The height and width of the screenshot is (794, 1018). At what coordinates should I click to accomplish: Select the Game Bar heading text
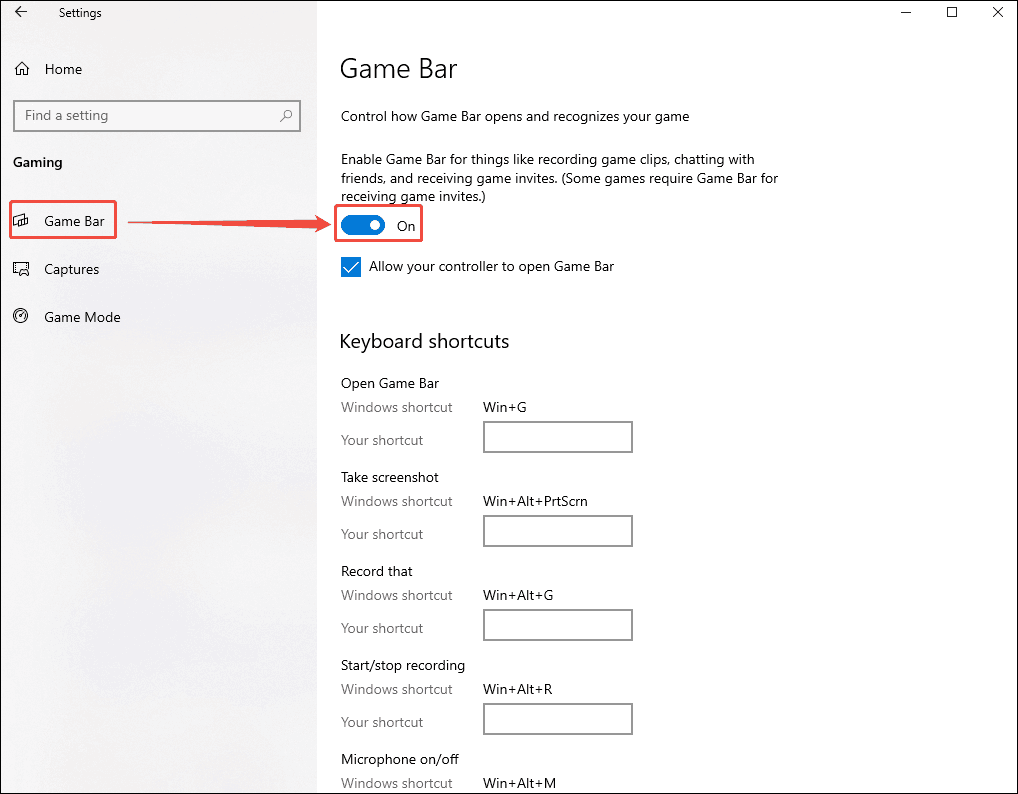coord(398,68)
